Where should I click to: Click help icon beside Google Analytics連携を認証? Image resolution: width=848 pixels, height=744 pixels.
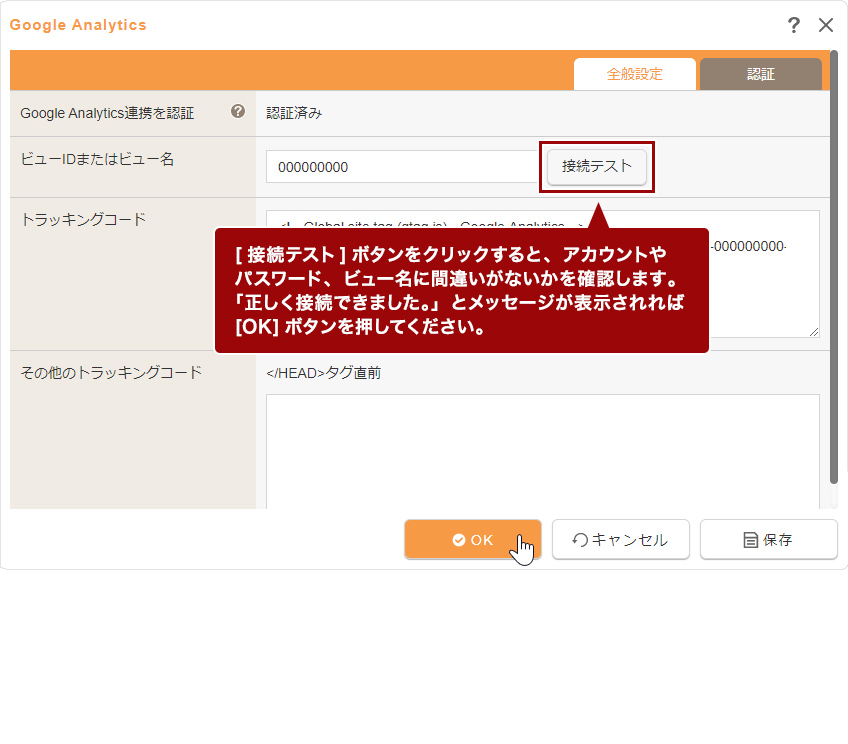(x=238, y=111)
